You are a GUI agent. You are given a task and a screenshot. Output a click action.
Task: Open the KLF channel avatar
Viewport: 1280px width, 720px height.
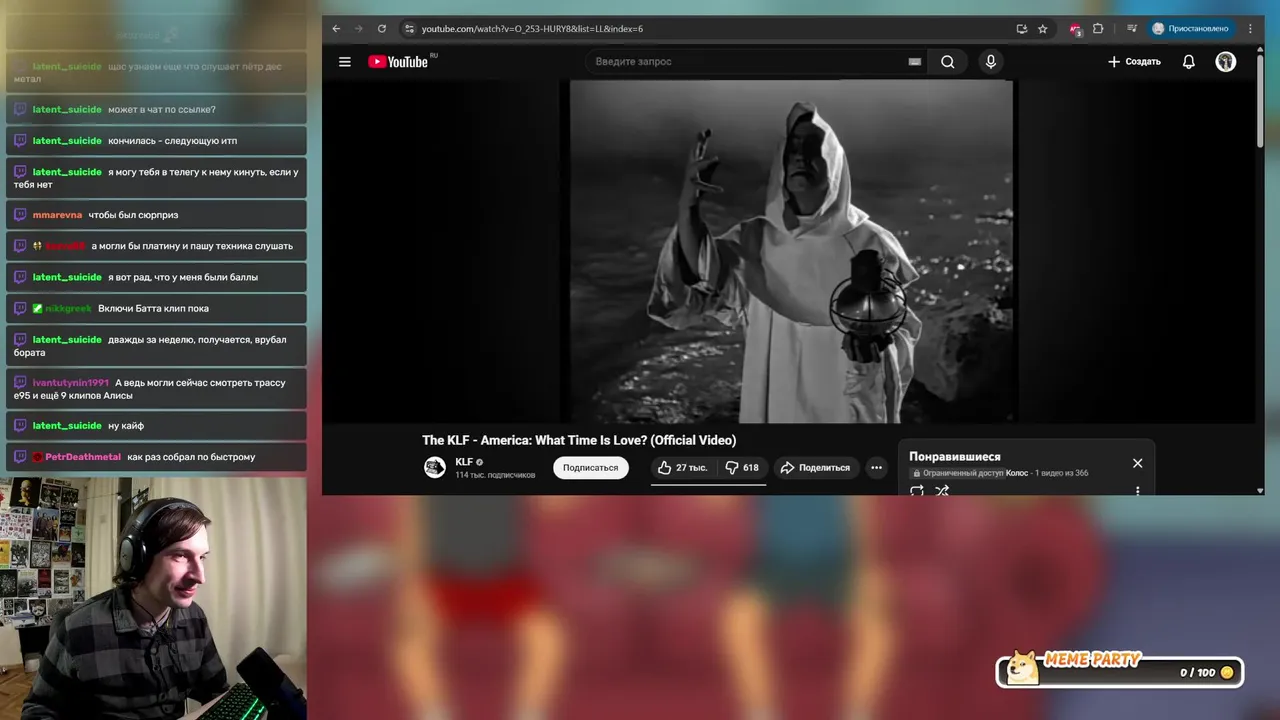point(435,467)
